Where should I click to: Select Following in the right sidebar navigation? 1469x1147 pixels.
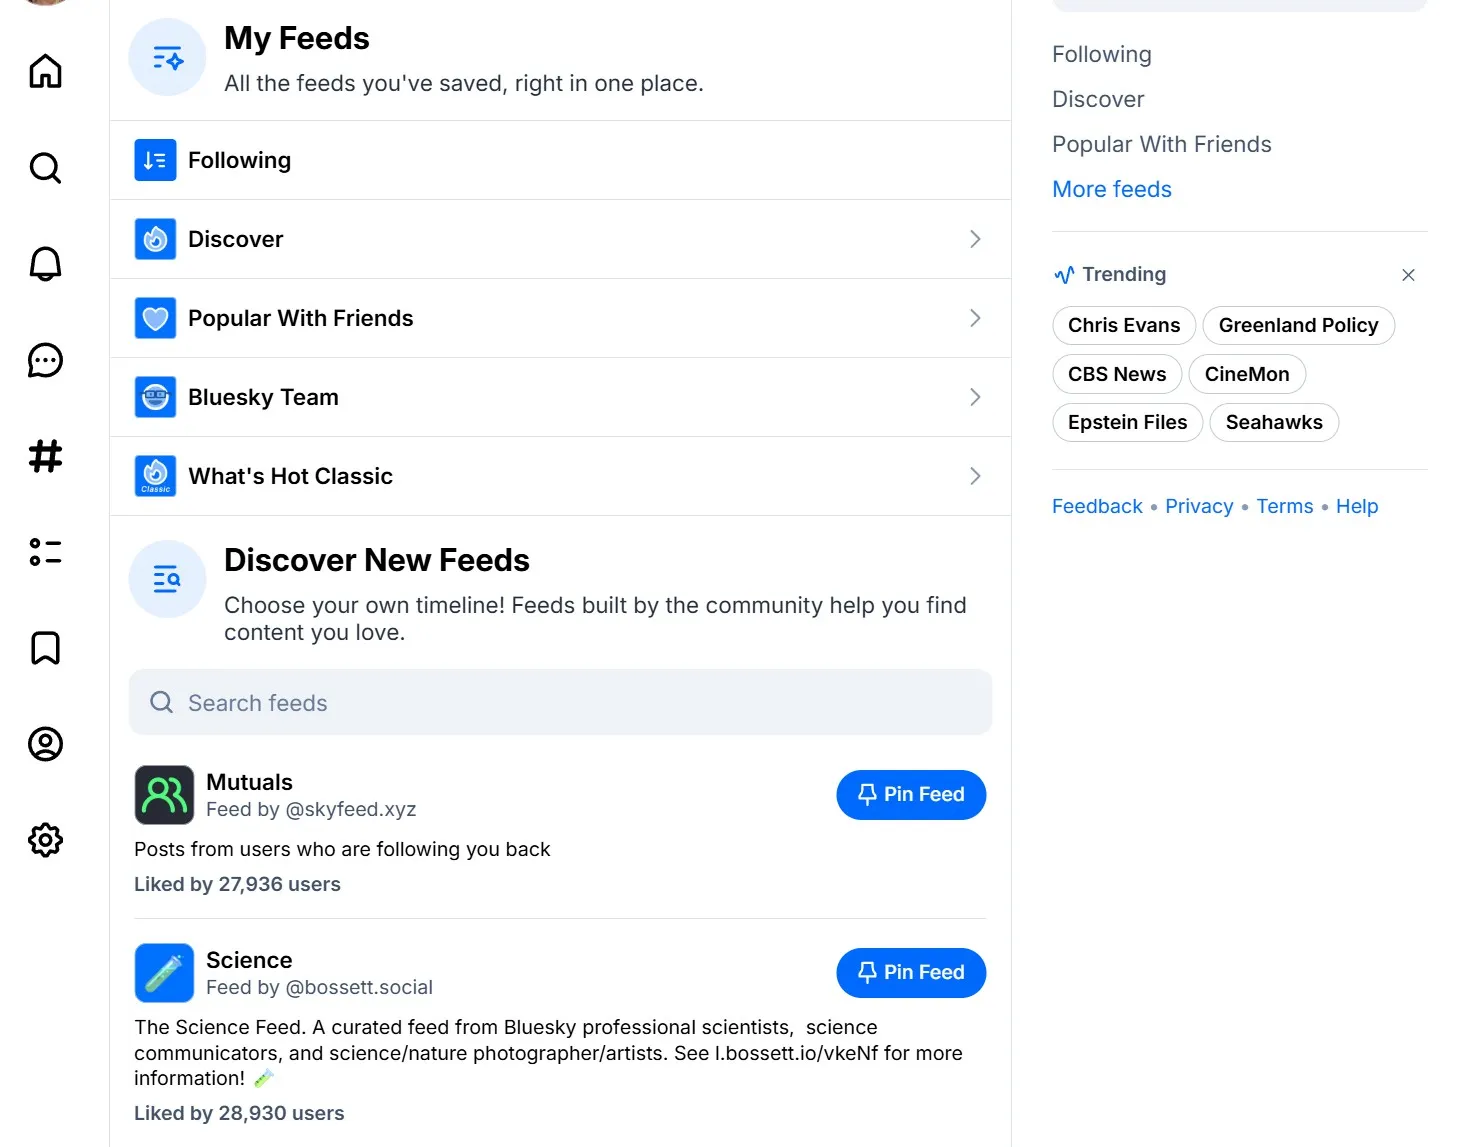pyautogui.click(x=1101, y=54)
